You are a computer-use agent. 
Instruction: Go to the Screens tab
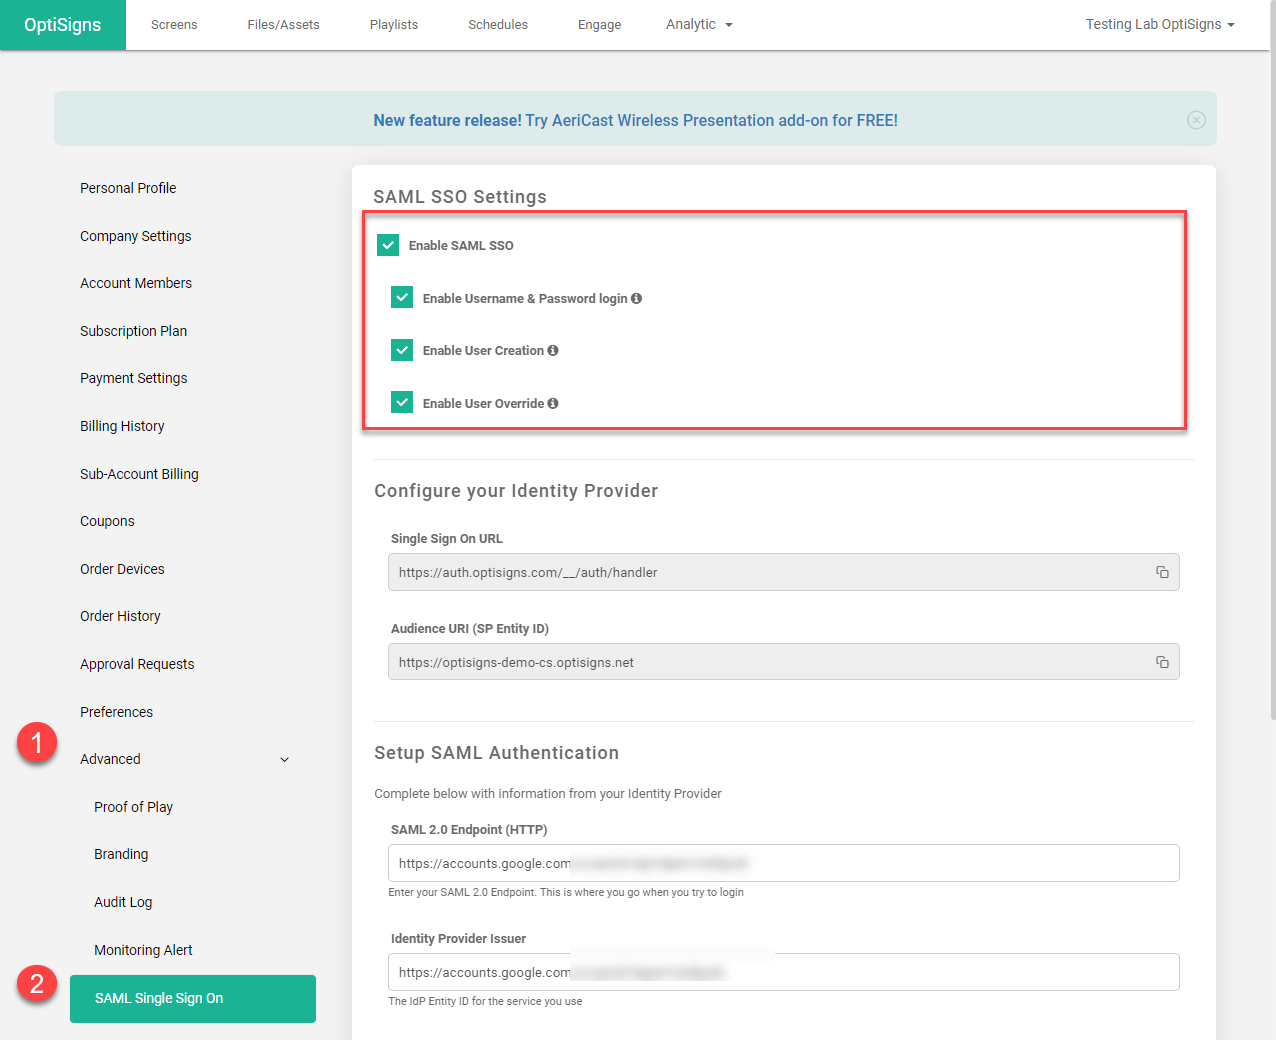174,25
